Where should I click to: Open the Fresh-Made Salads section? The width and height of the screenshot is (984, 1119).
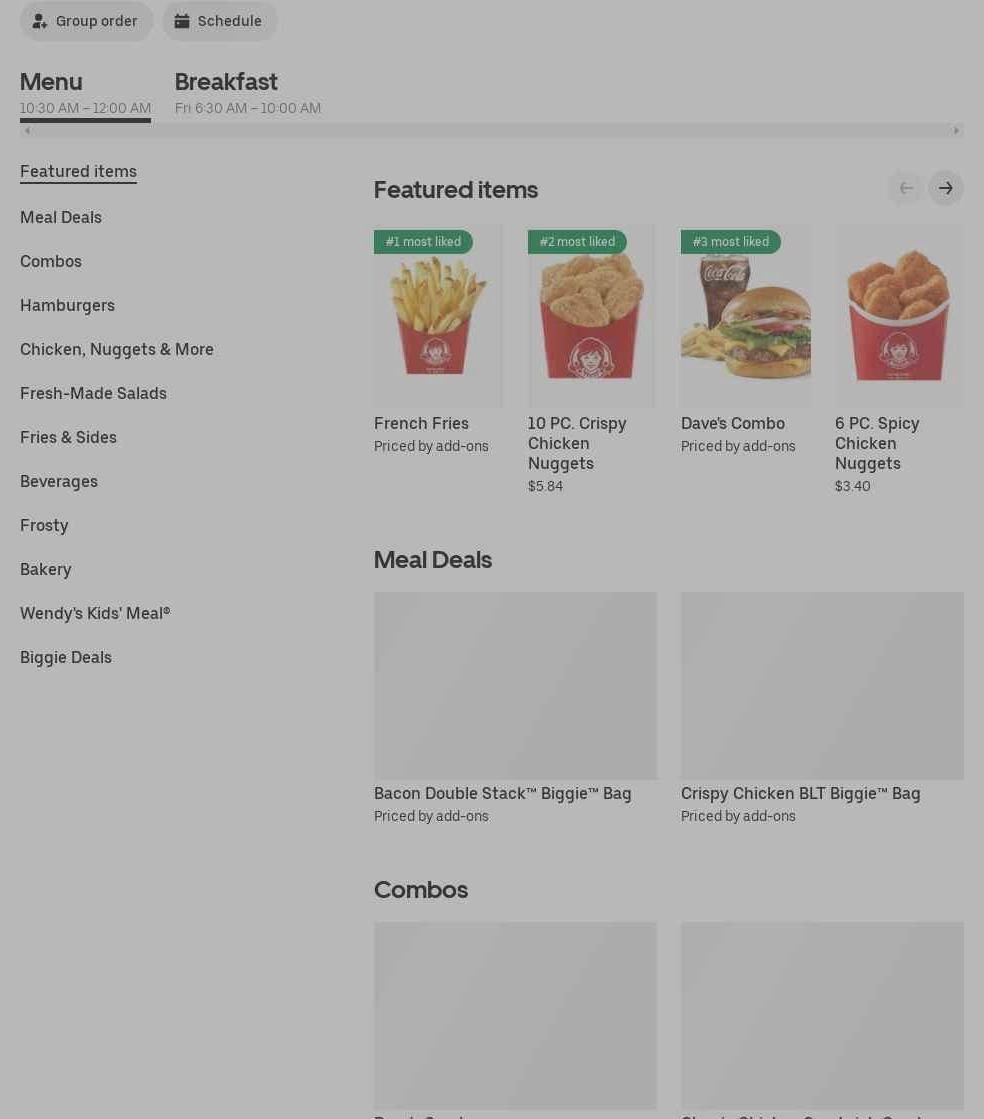[93, 393]
